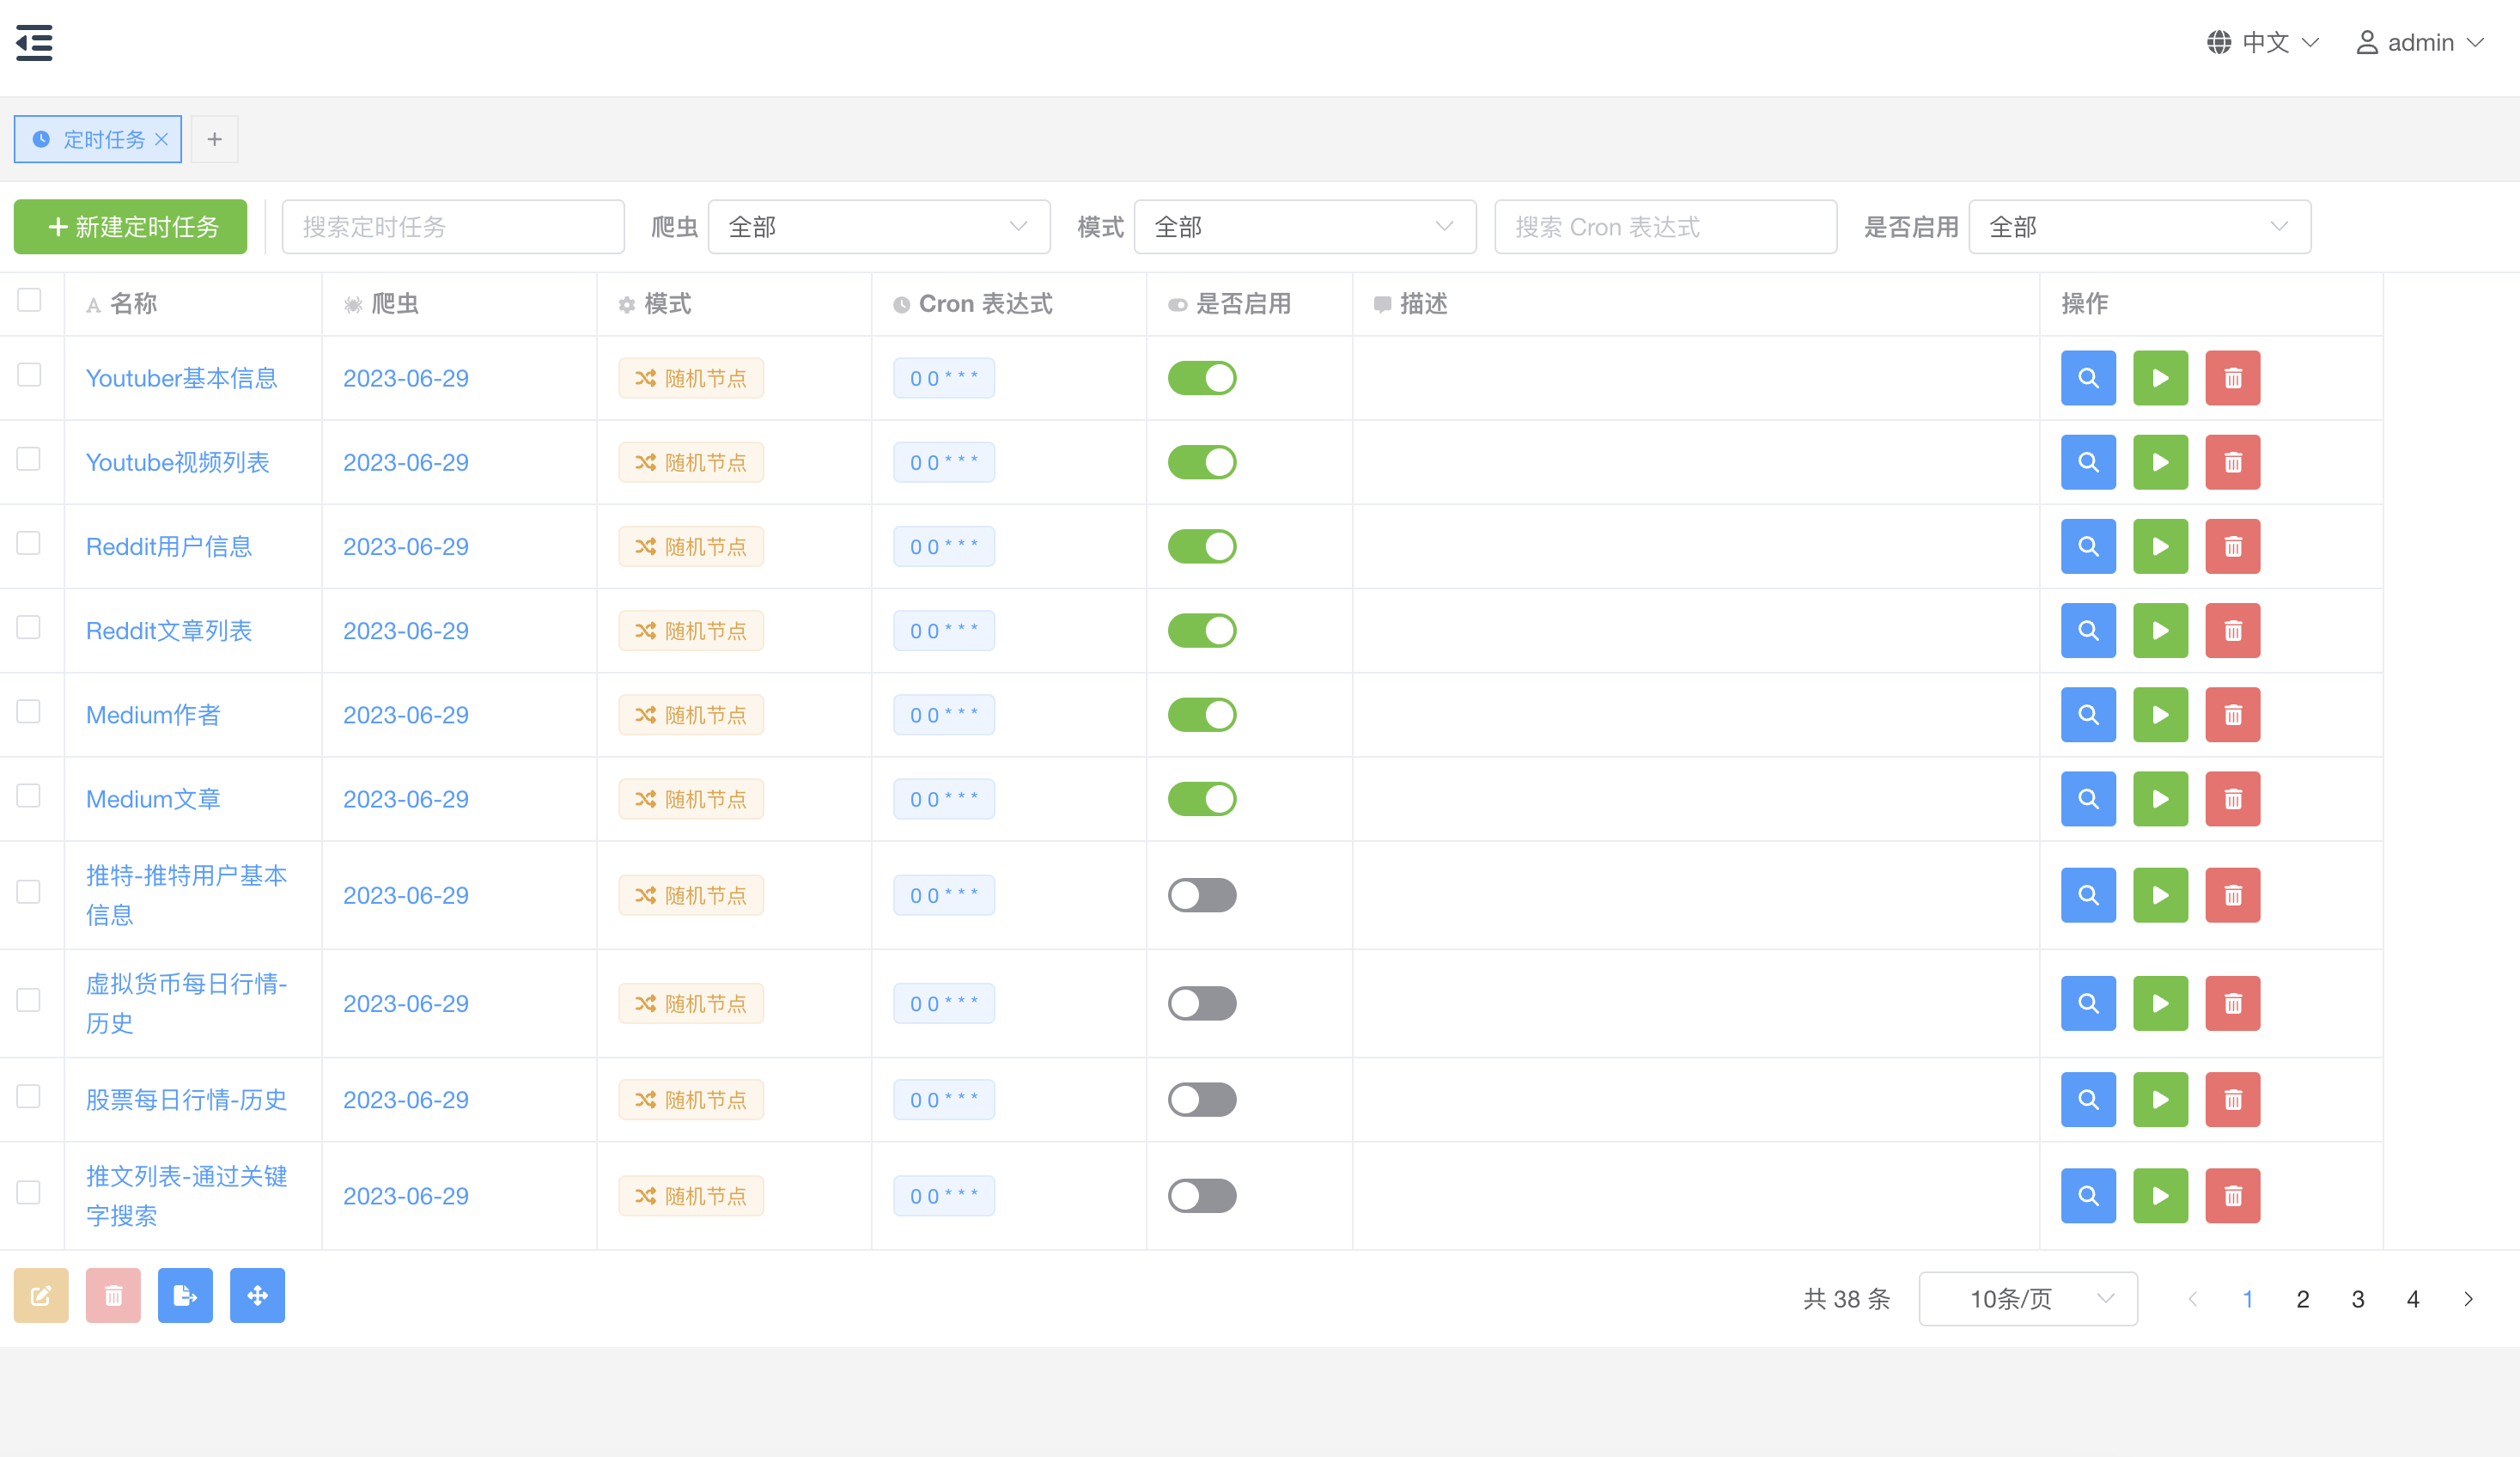Delete the Youtuber基本信息 schedule
Viewport: 2520px width, 1457px height.
(2232, 378)
